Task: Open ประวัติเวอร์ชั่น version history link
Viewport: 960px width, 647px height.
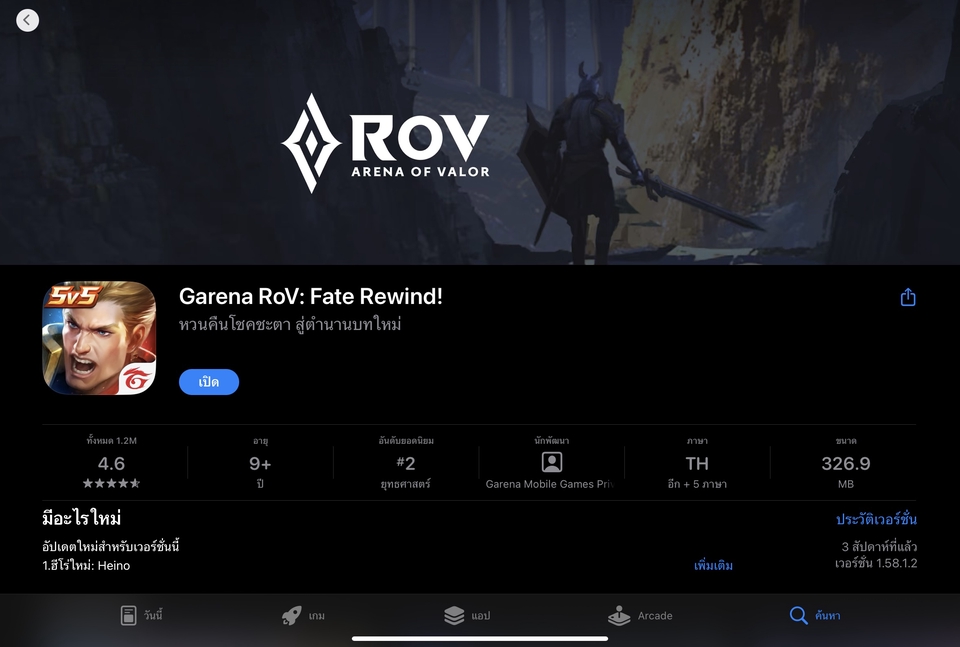Action: pos(876,519)
